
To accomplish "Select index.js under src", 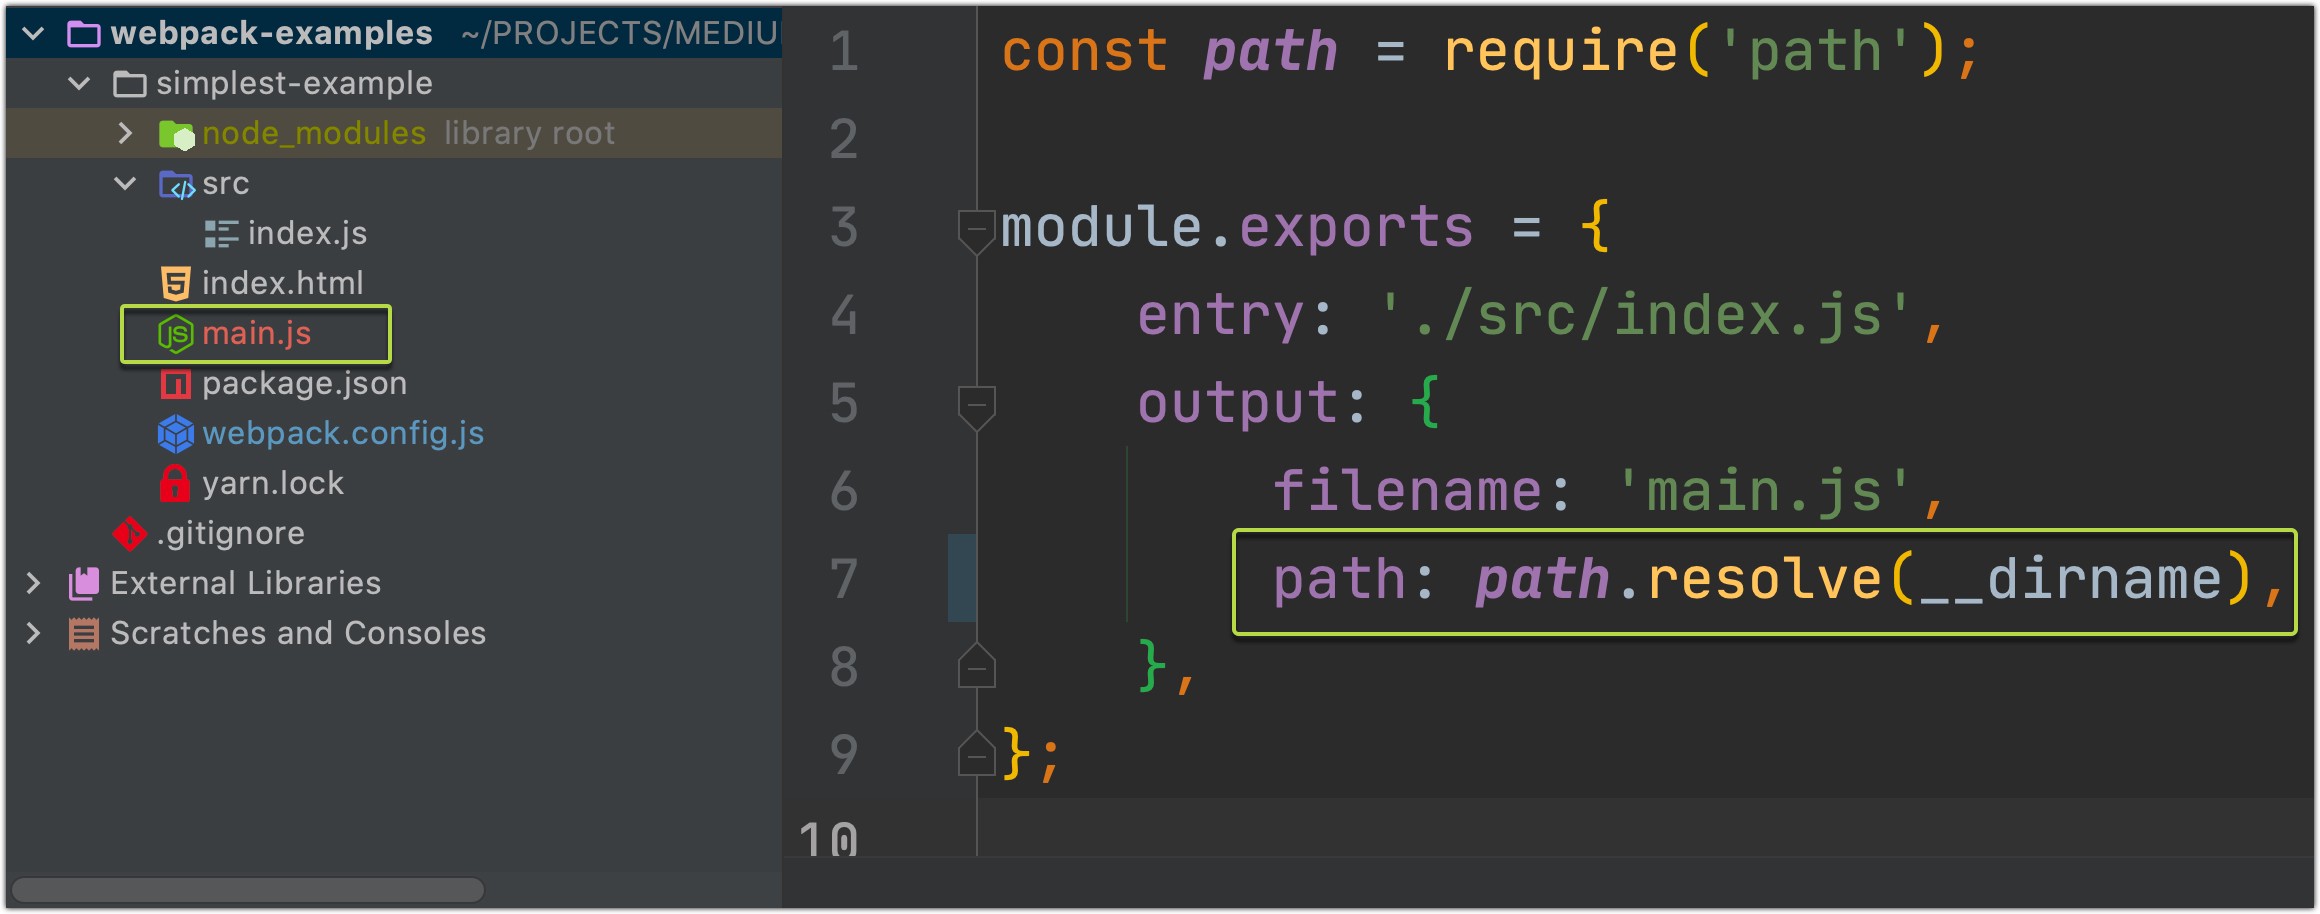I will coord(307,233).
